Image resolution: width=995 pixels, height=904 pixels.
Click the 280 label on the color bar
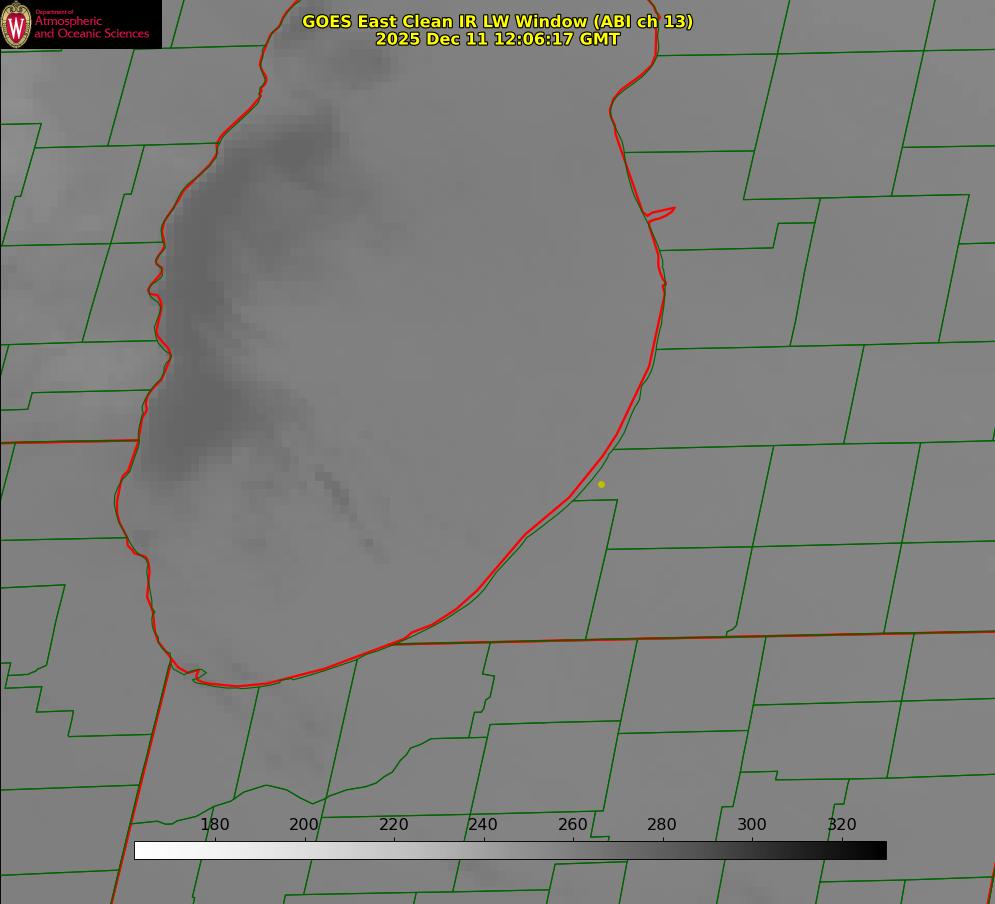(662, 824)
